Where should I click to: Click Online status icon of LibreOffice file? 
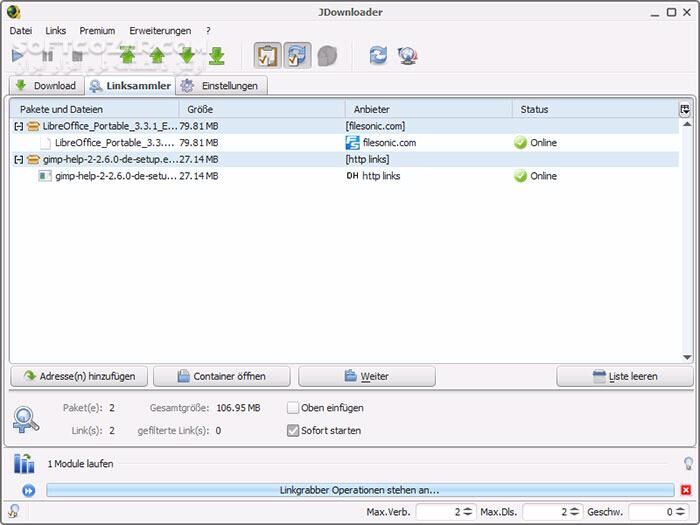[520, 143]
